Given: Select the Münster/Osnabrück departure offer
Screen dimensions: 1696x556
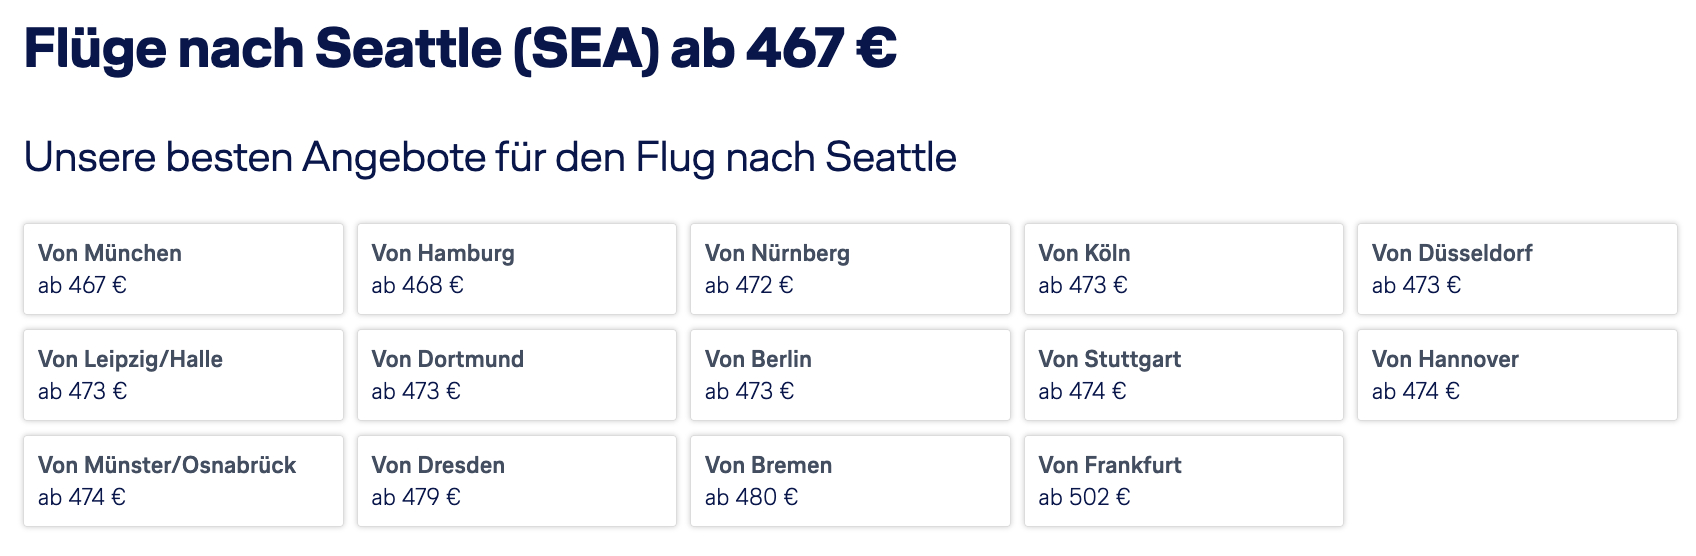Looking at the screenshot, I should (183, 481).
